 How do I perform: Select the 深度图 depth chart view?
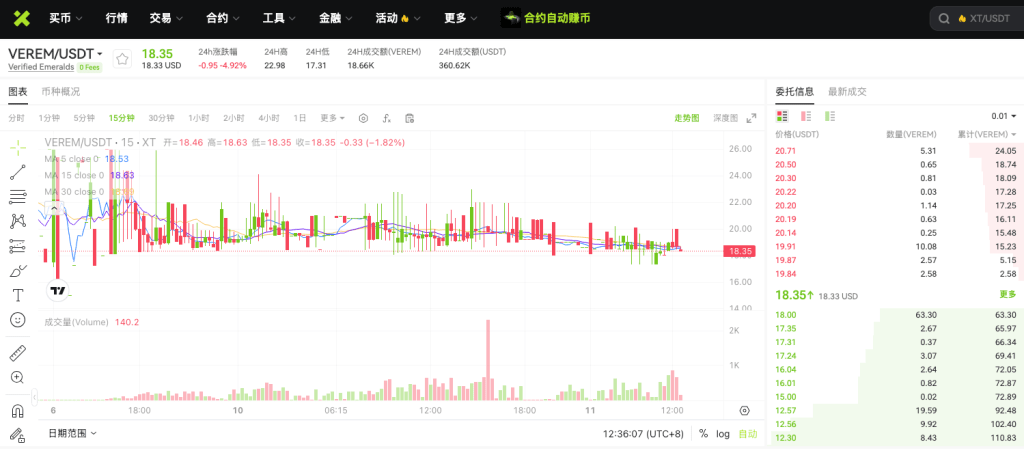tap(725, 118)
